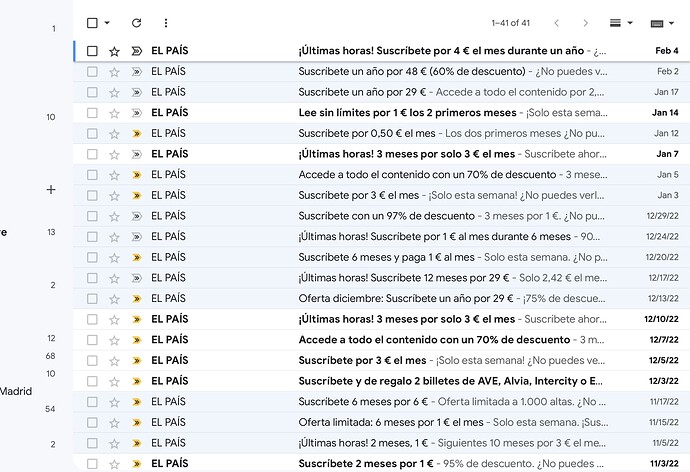The image size is (690, 472).
Task: Click the 1–41 of 41 counter
Action: click(x=510, y=23)
